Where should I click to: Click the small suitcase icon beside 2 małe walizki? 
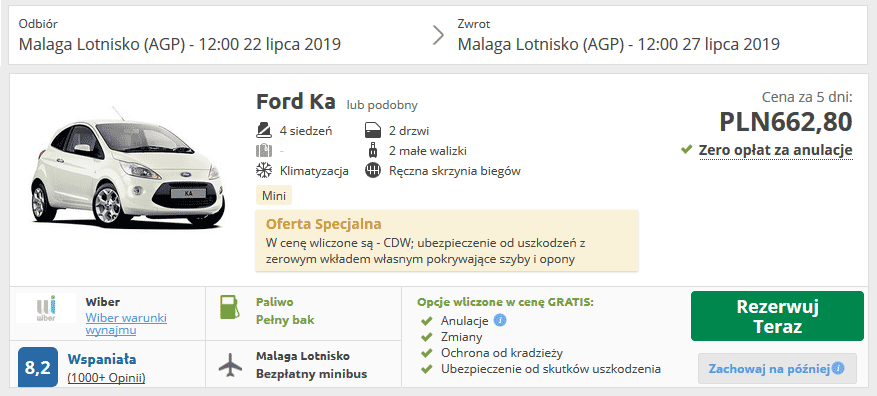[x=373, y=150]
